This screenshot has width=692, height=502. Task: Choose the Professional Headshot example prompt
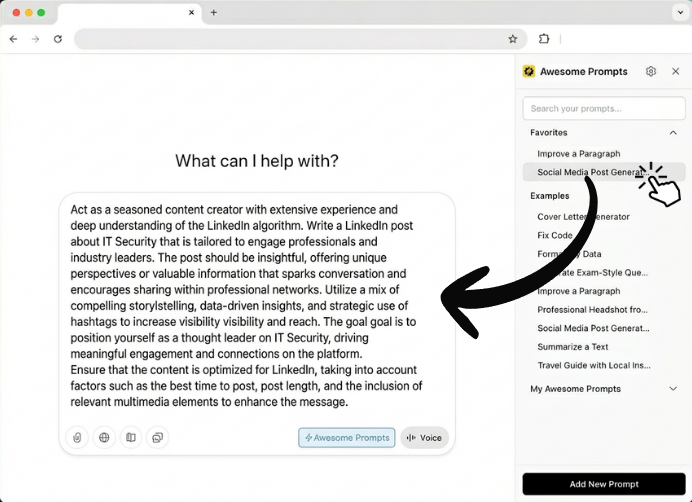coord(592,310)
